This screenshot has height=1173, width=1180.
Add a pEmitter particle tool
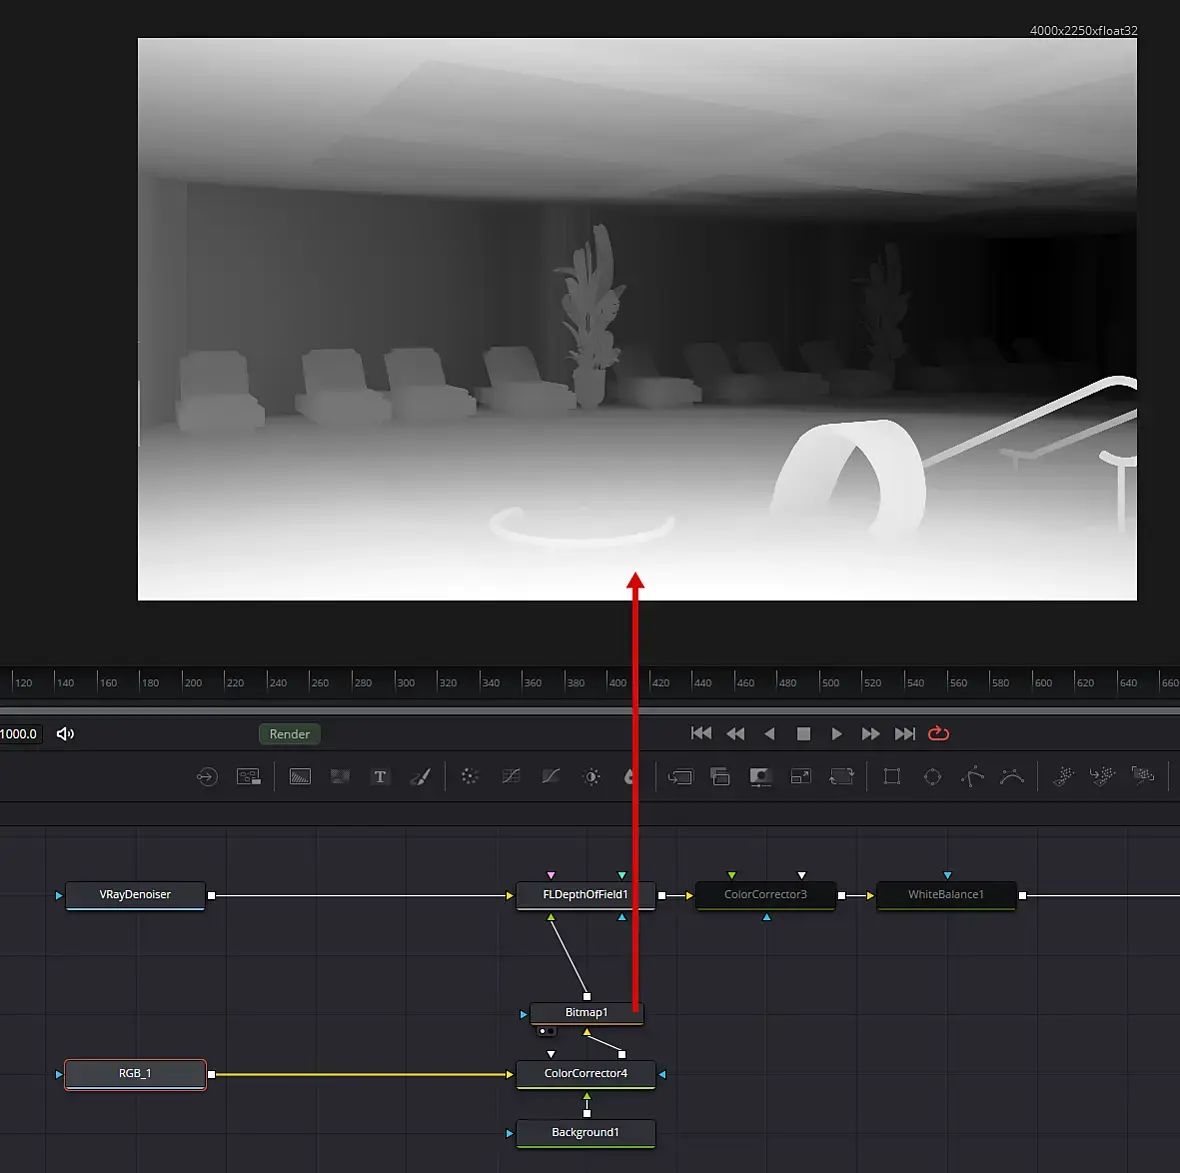1063,776
